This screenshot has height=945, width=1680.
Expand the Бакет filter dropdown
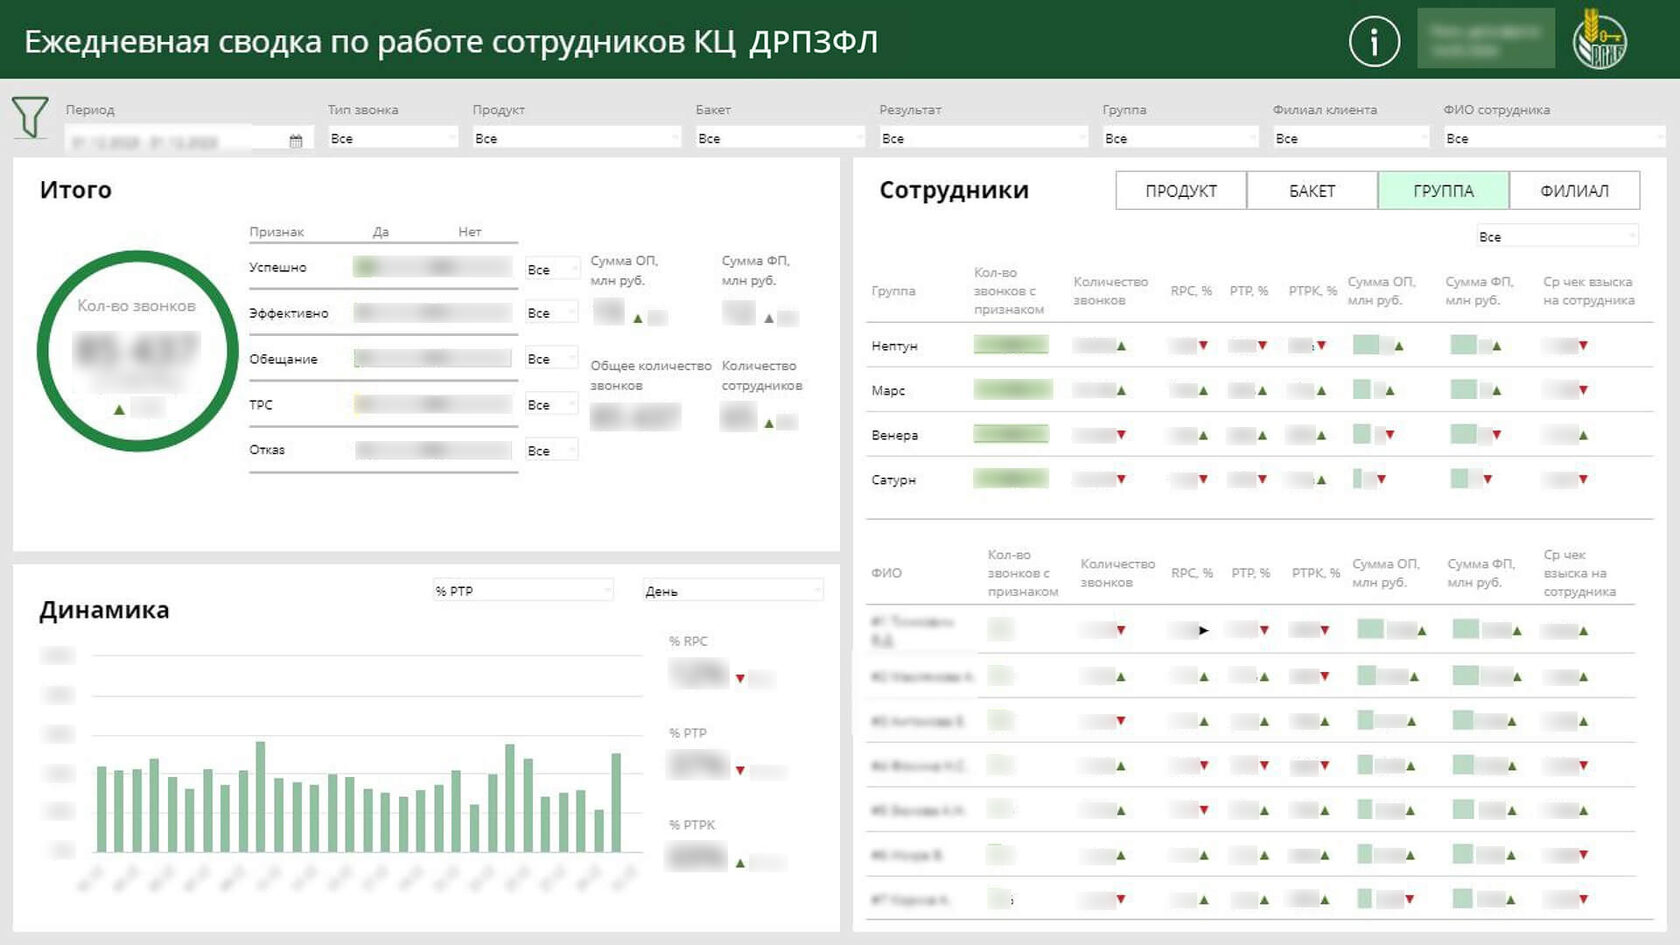(x=780, y=138)
